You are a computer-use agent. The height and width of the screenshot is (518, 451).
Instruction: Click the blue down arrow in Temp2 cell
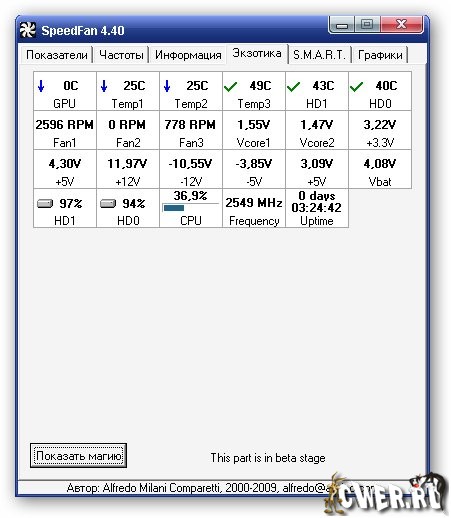(x=167, y=86)
